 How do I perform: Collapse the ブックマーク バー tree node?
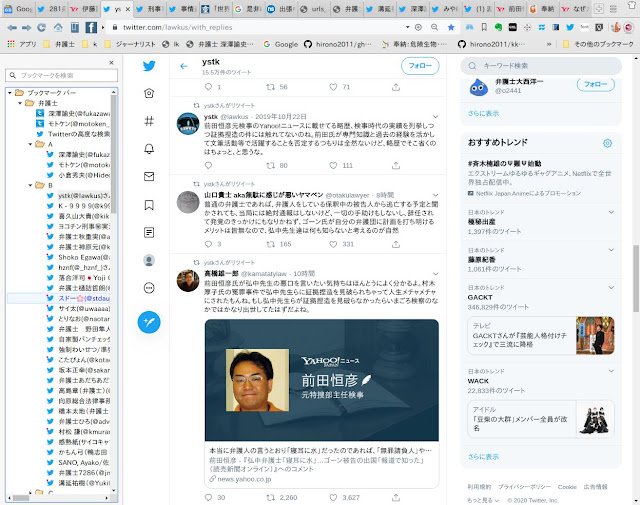coord(10,93)
